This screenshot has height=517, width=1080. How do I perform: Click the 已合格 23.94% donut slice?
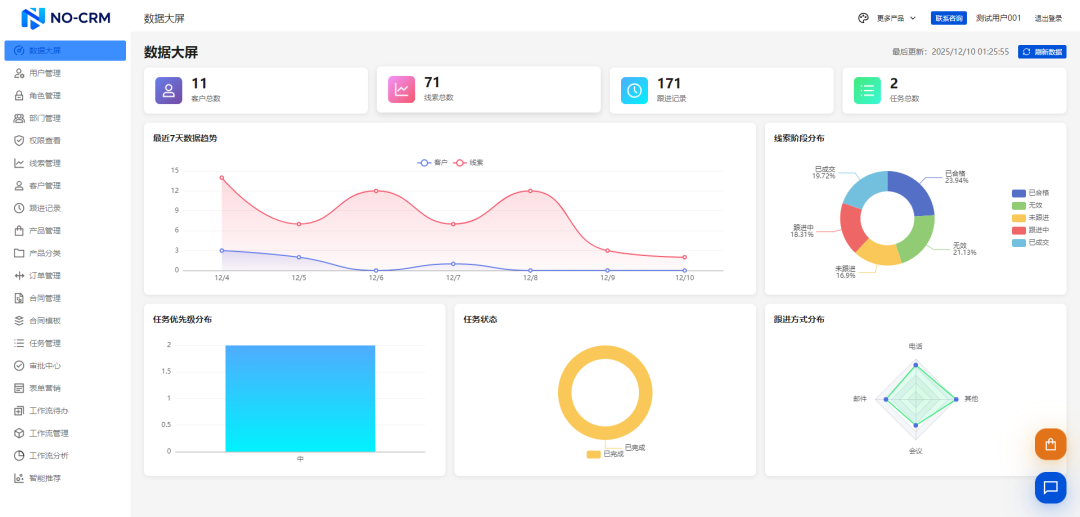(913, 190)
